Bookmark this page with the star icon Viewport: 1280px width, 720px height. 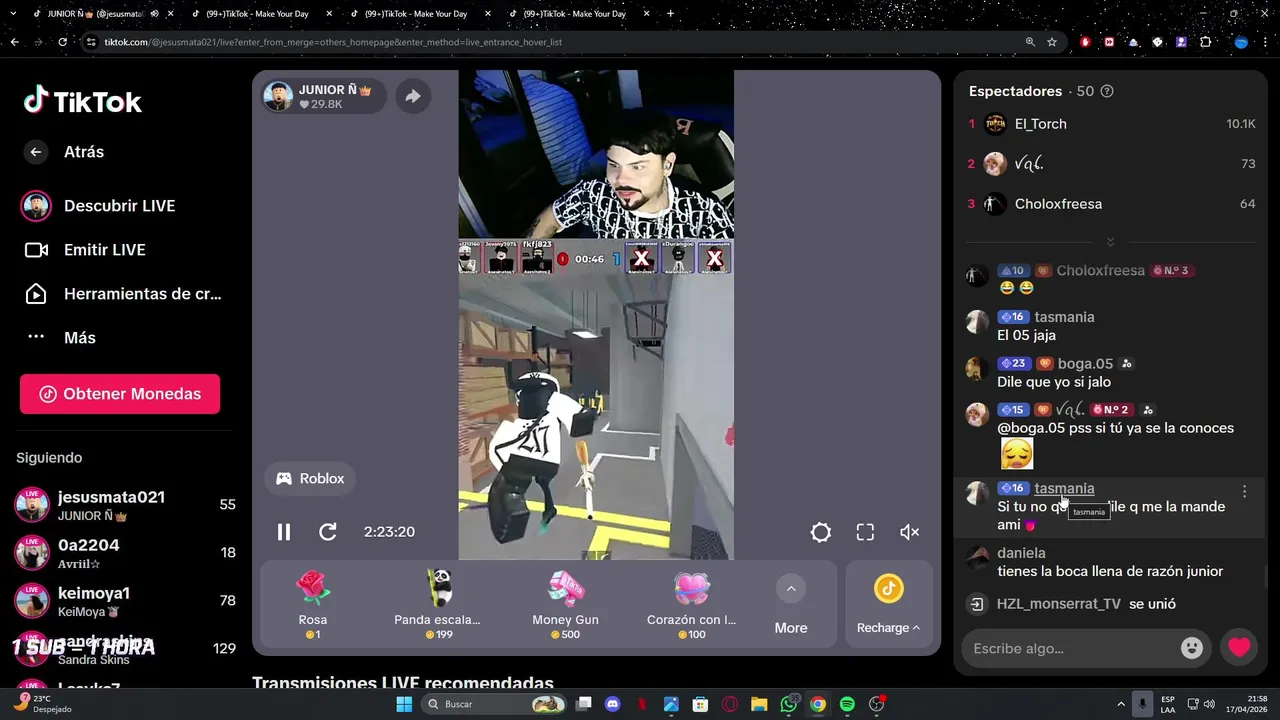(1052, 42)
